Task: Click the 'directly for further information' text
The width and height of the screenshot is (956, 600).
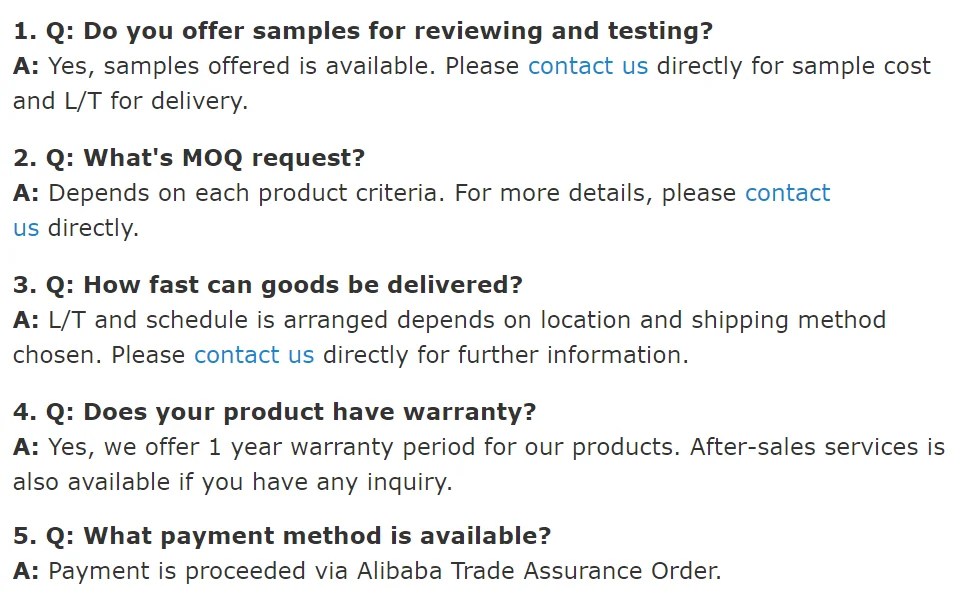Action: coord(505,355)
